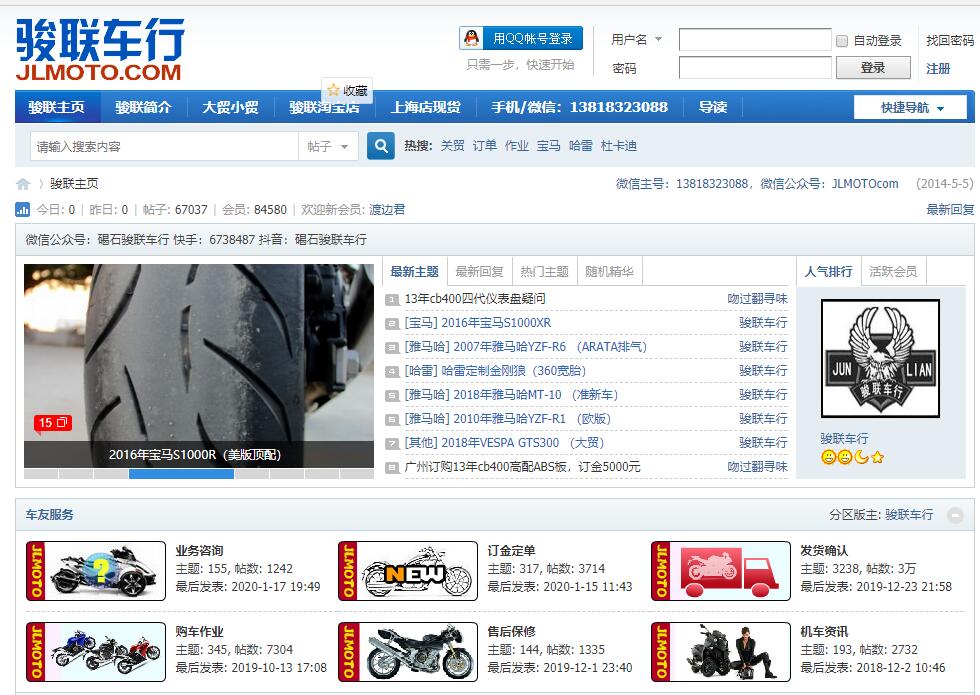Select the first slideshow indicator segment
980x695 pixels.
tap(41, 474)
